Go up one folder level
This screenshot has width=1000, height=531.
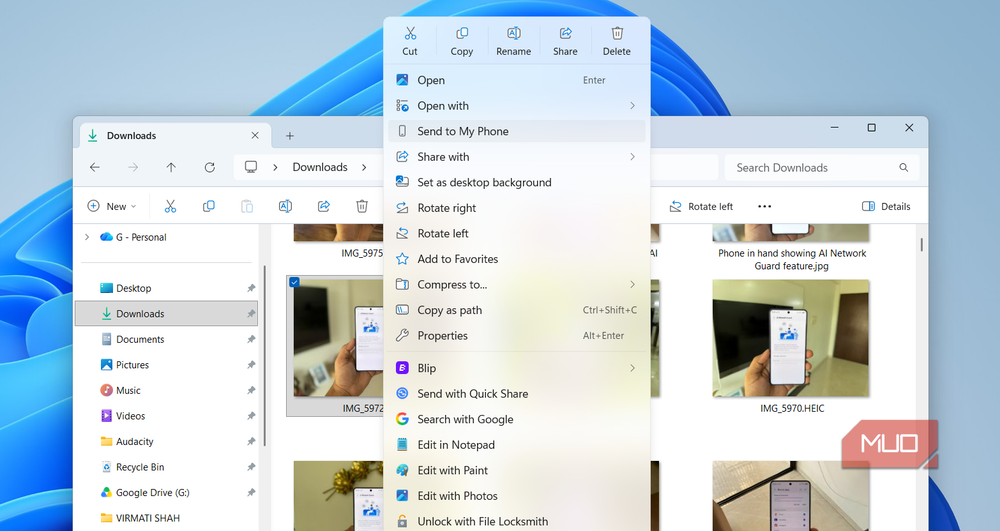[x=171, y=167]
